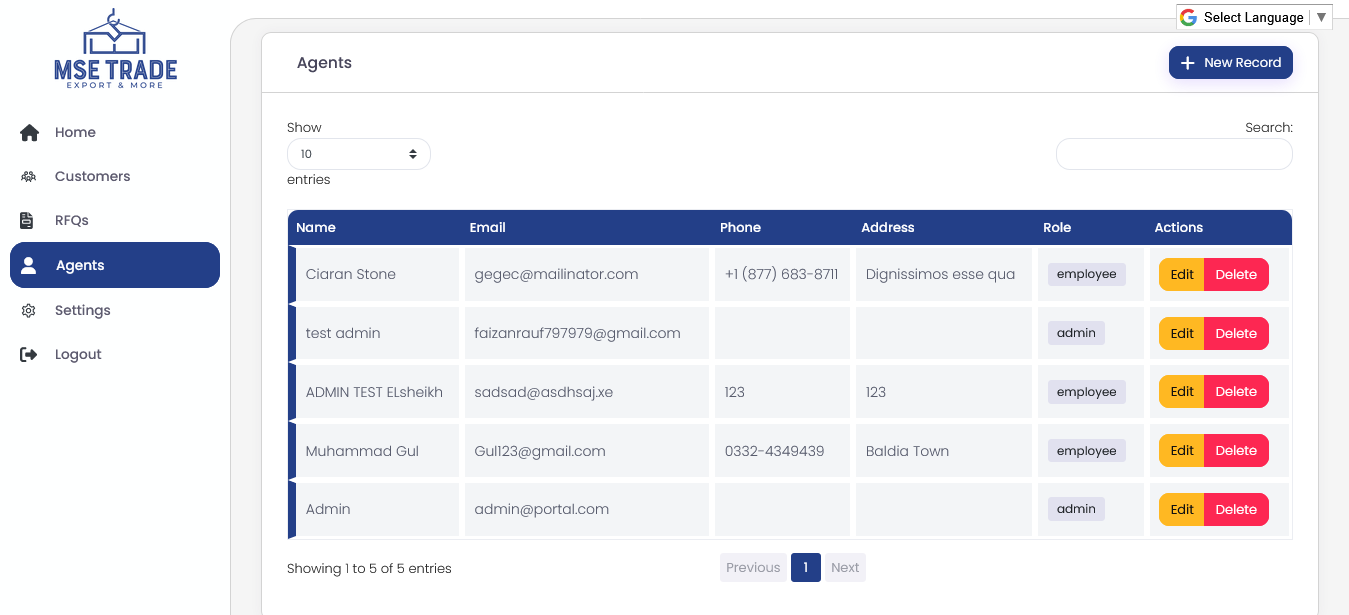The image size is (1349, 615).
Task: Click the MSE Trade logo
Action: tap(115, 50)
